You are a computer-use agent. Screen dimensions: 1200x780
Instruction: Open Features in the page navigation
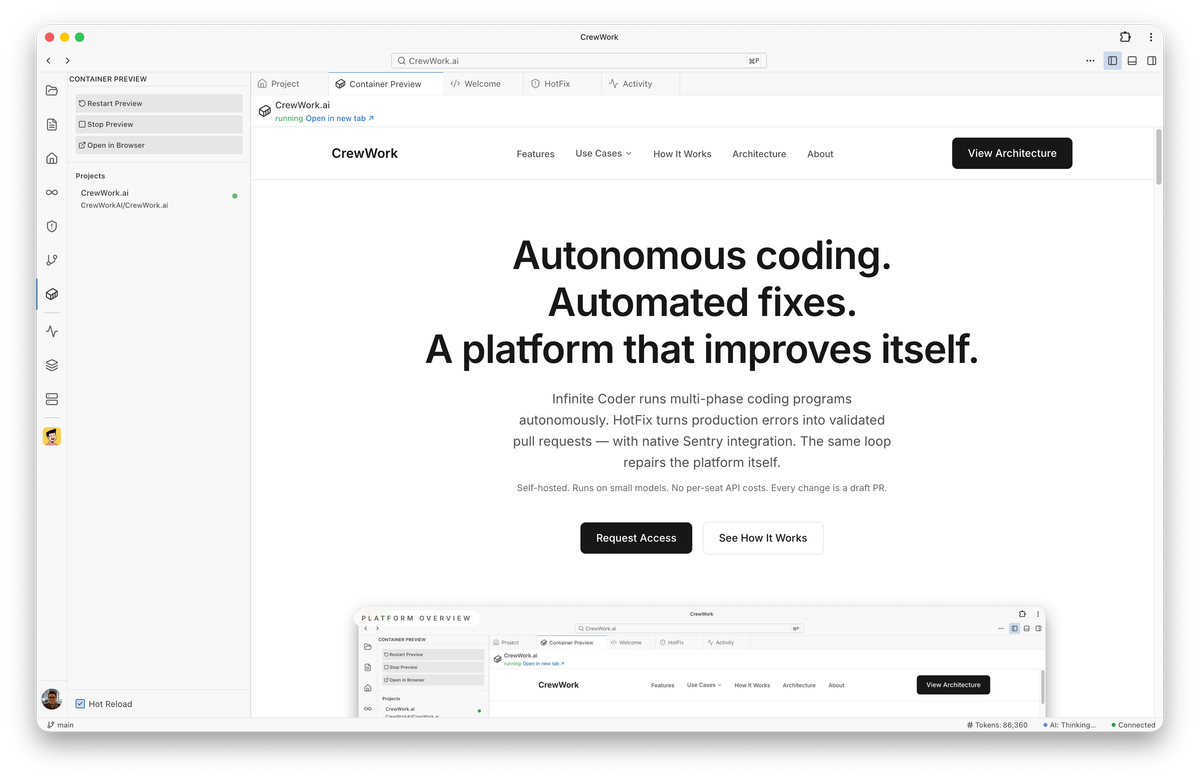[x=536, y=154]
